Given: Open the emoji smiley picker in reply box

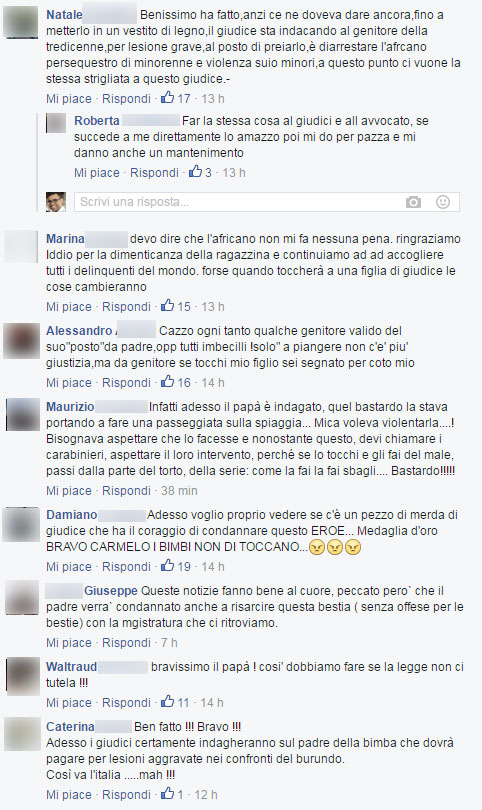Looking at the screenshot, I should tap(443, 202).
